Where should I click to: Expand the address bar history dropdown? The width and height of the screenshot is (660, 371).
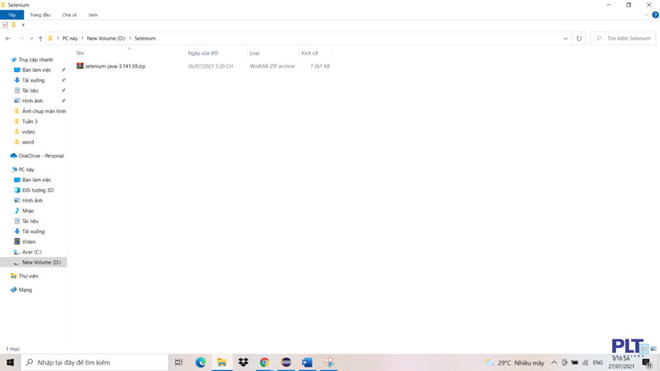(x=565, y=38)
